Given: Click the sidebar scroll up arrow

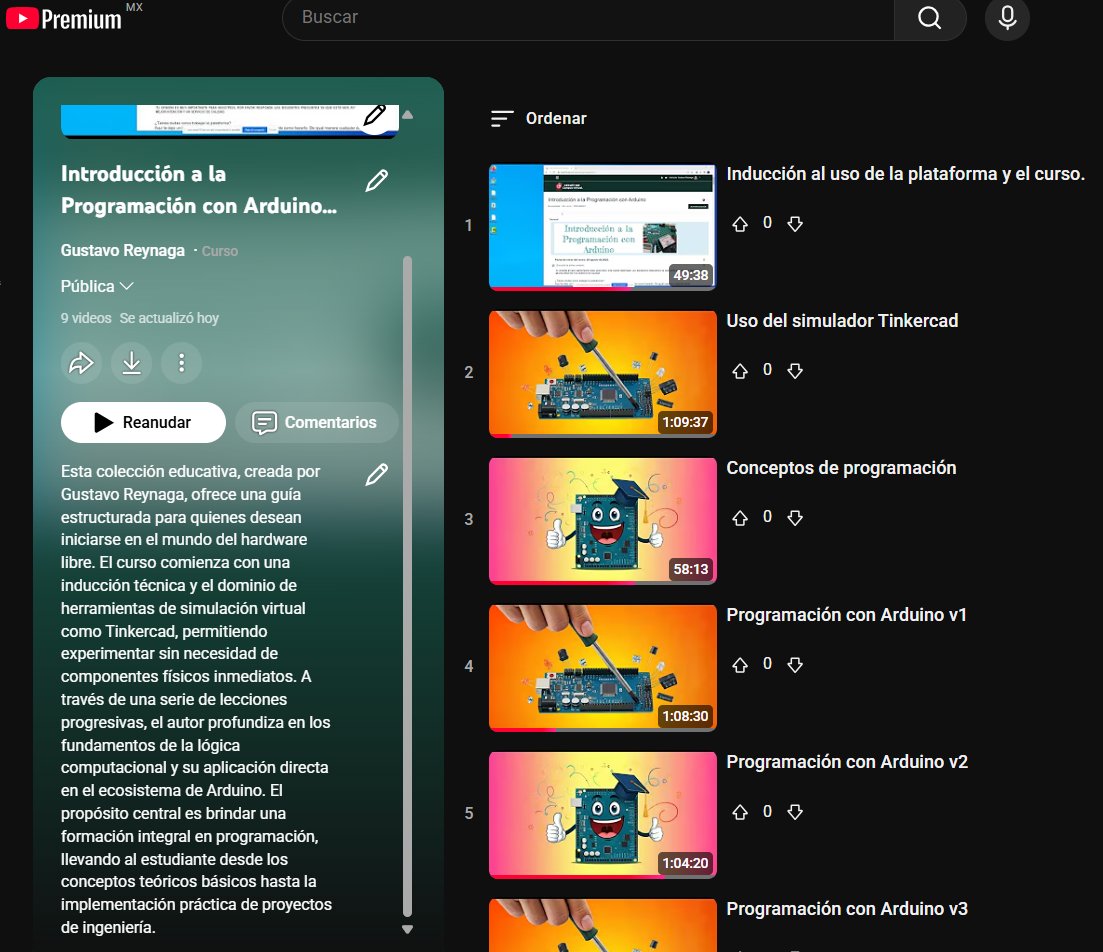Looking at the screenshot, I should [407, 114].
